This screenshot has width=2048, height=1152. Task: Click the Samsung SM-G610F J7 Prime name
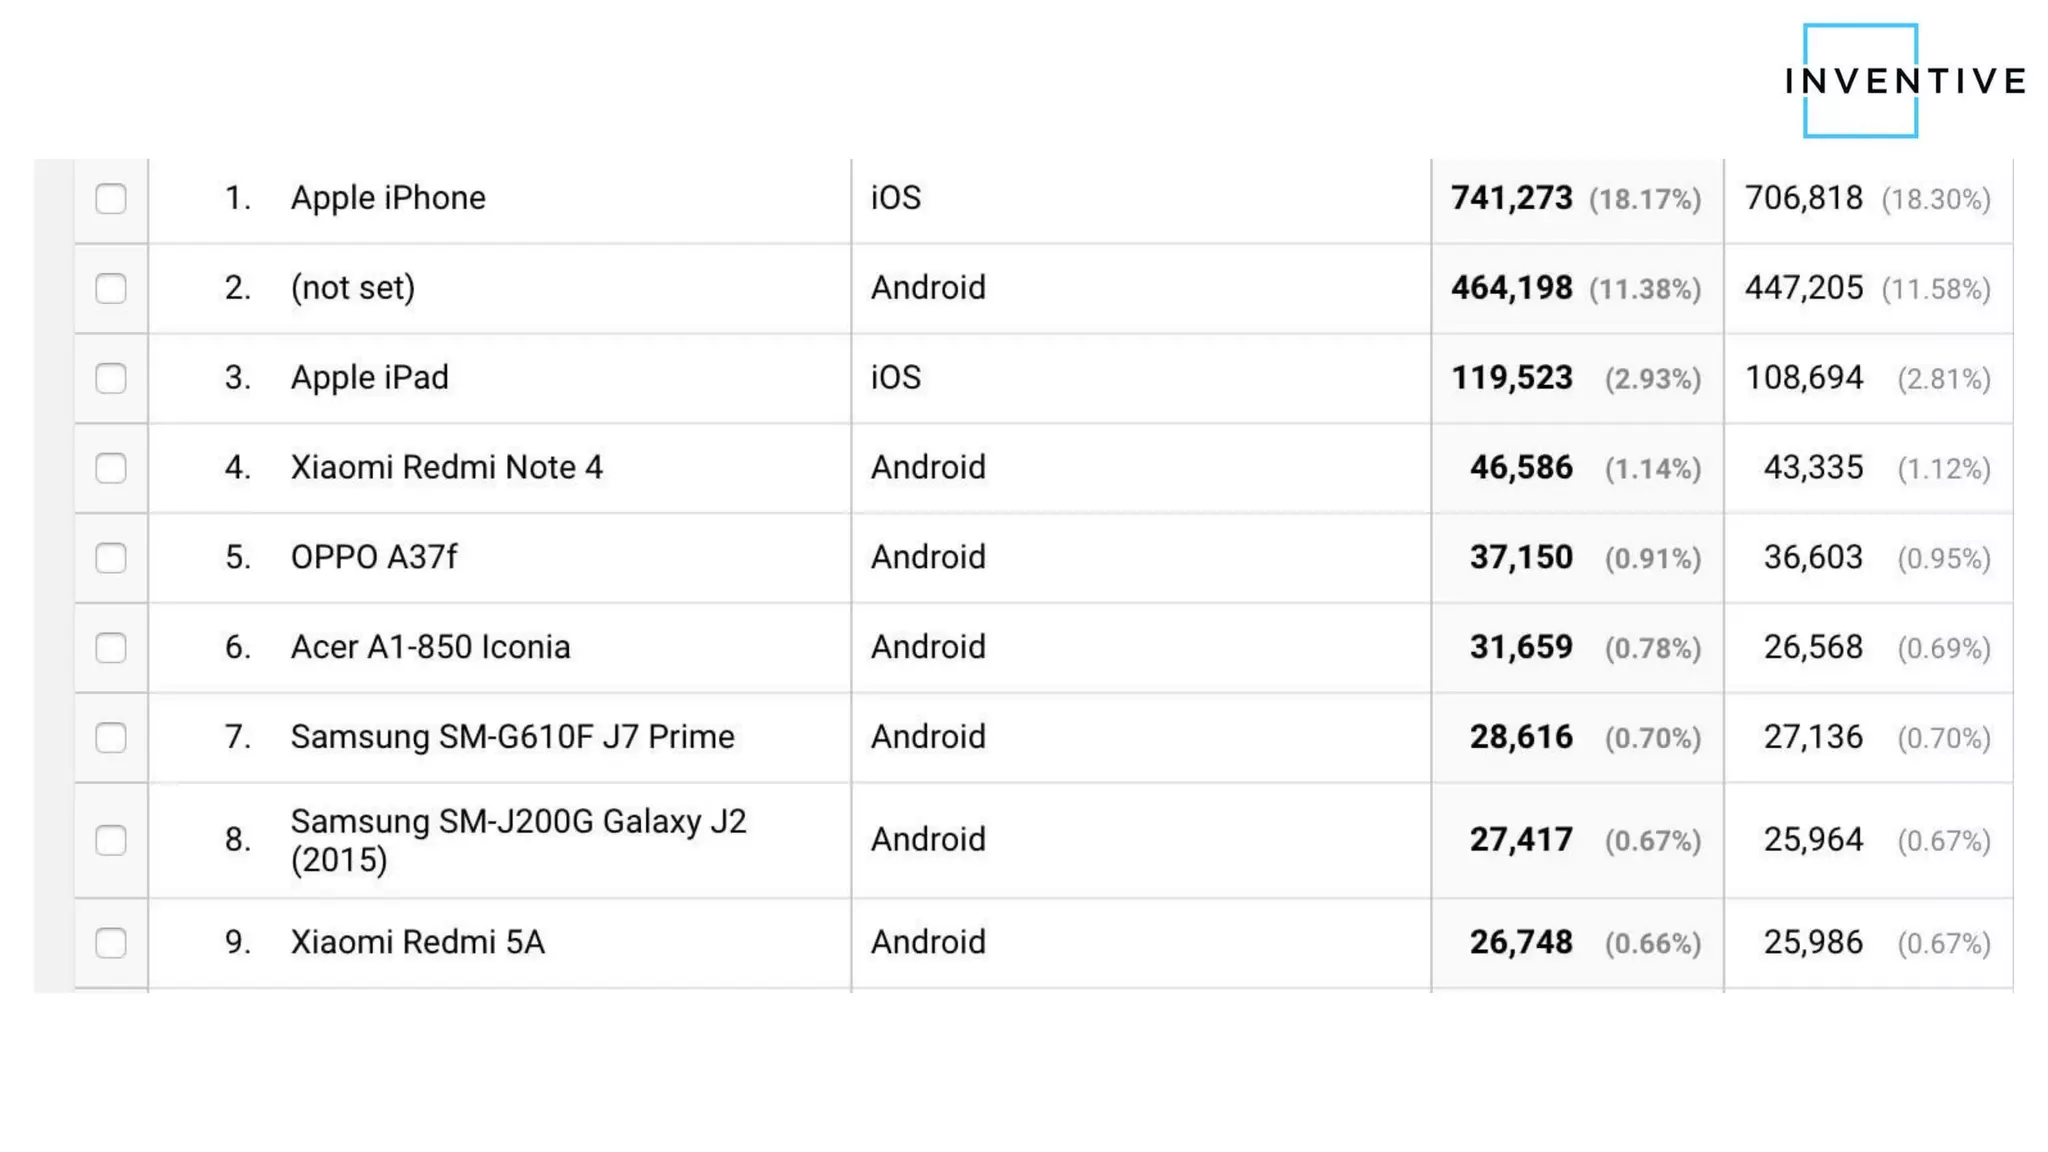pyautogui.click(x=512, y=737)
